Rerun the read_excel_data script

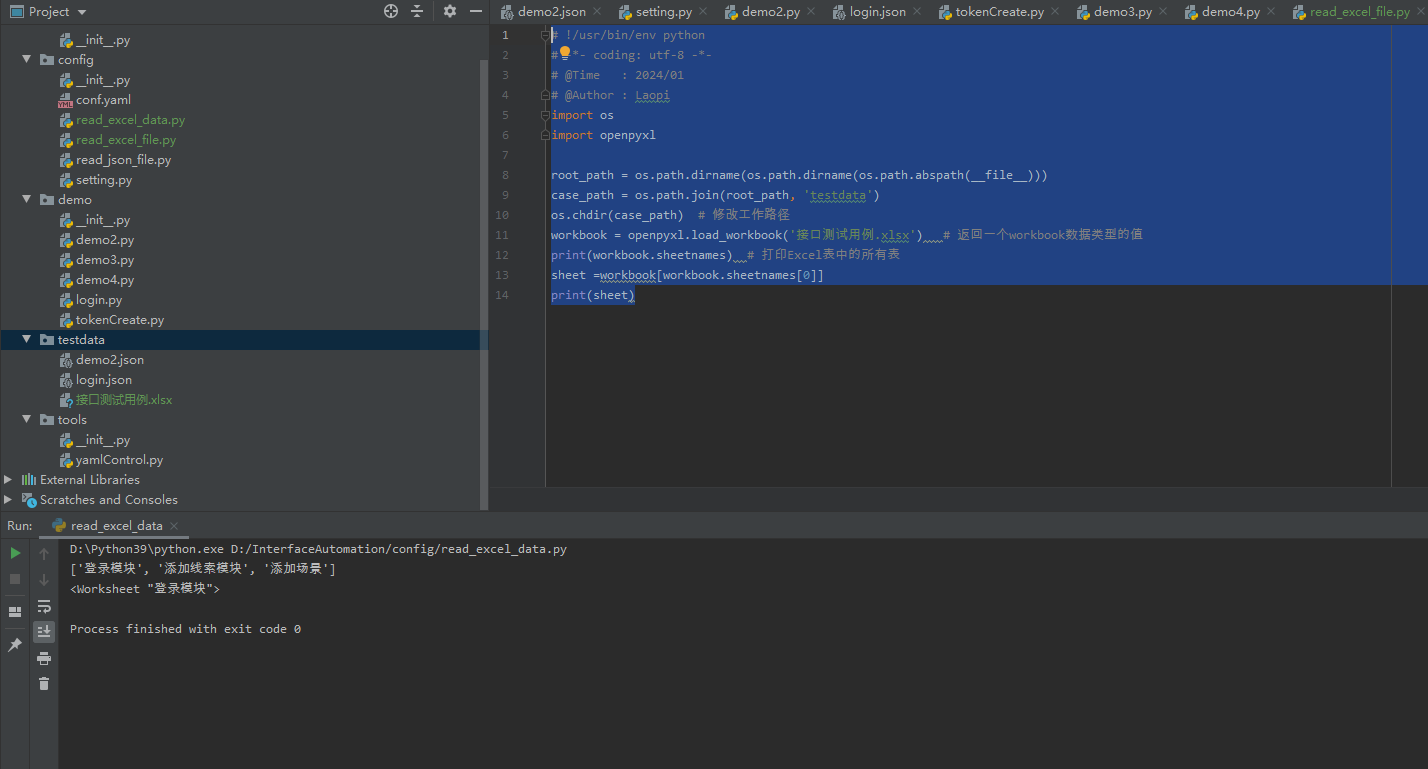[13, 553]
